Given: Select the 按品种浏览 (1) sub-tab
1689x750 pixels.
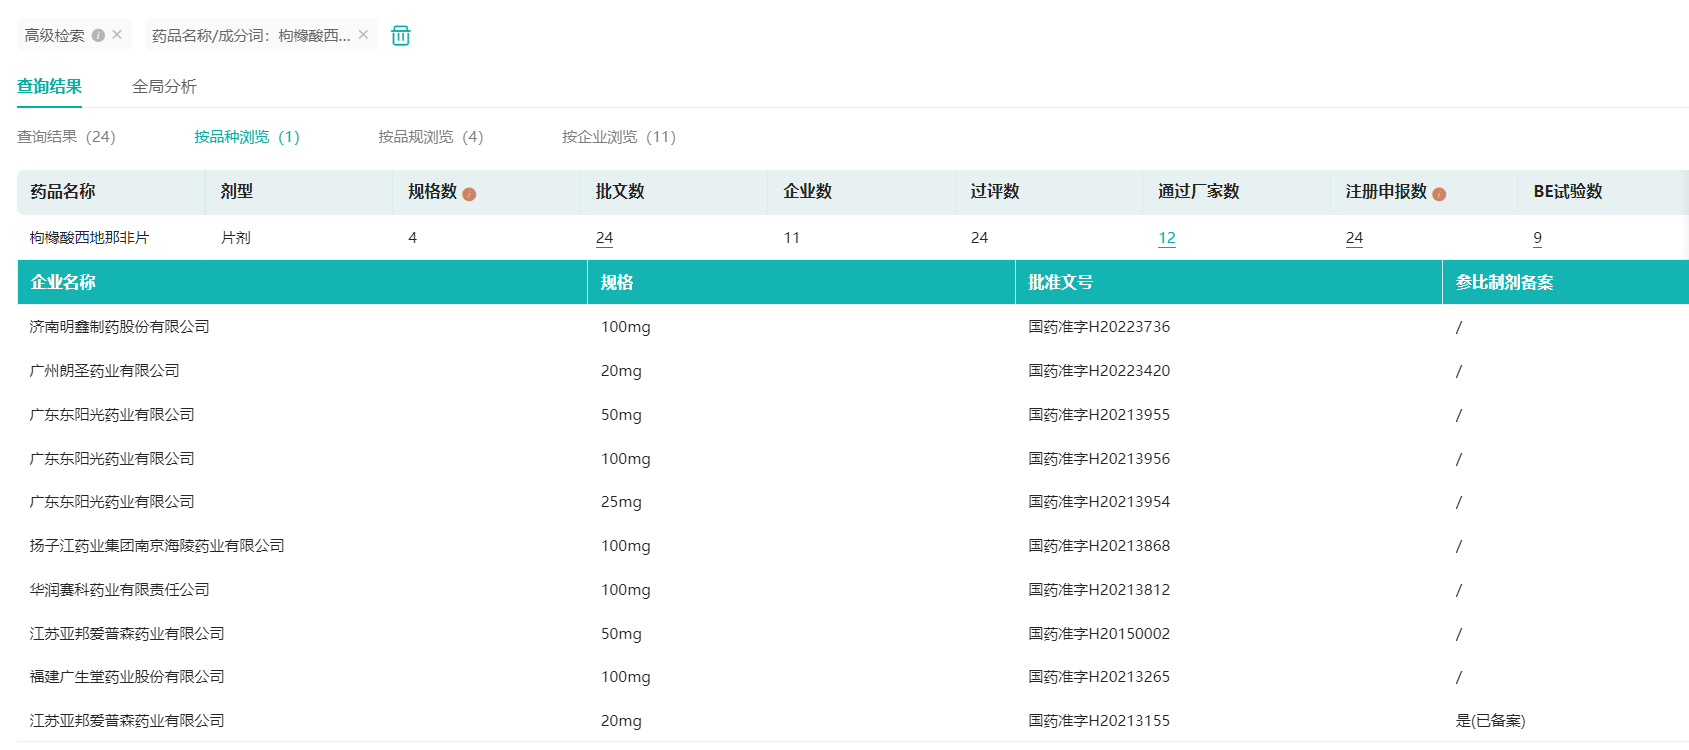Looking at the screenshot, I should [x=246, y=137].
